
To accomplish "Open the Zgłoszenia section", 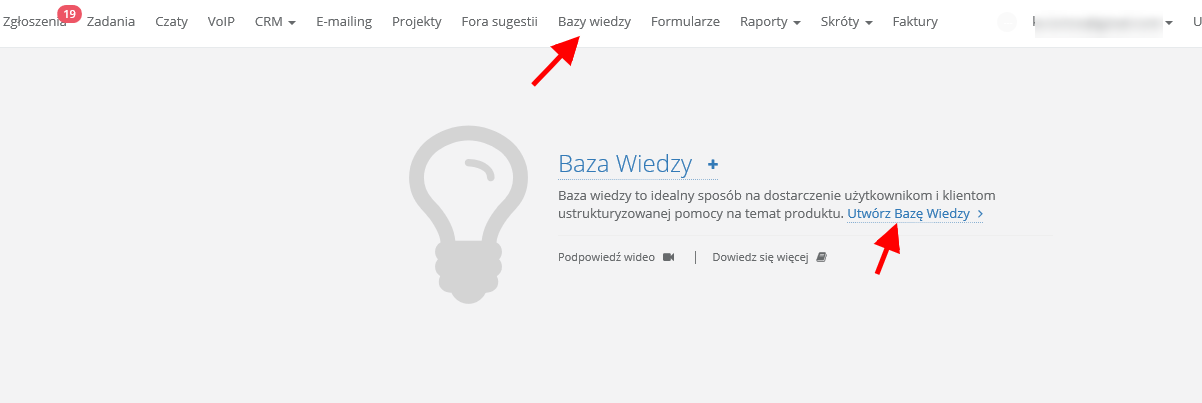I will point(30,21).
